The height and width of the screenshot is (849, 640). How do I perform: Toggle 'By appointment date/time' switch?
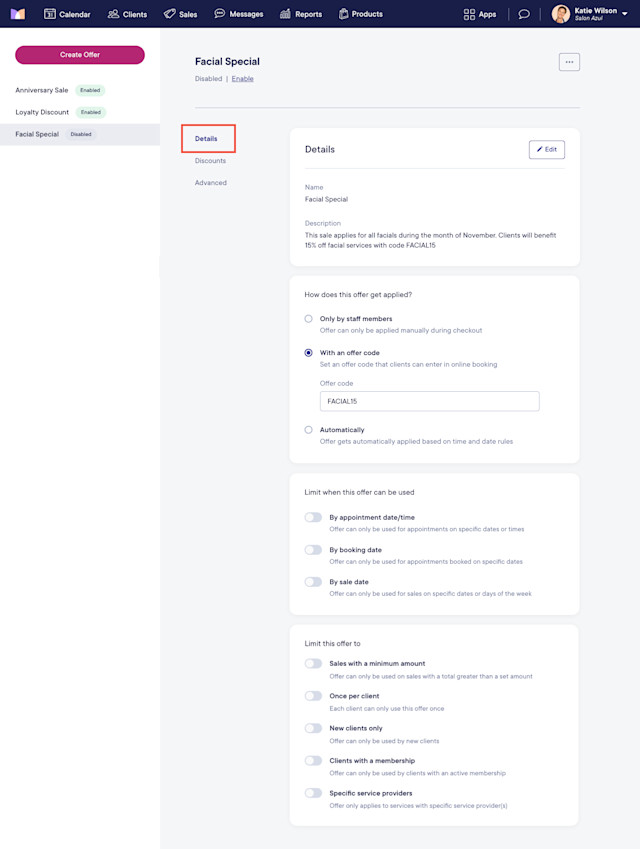click(x=313, y=518)
